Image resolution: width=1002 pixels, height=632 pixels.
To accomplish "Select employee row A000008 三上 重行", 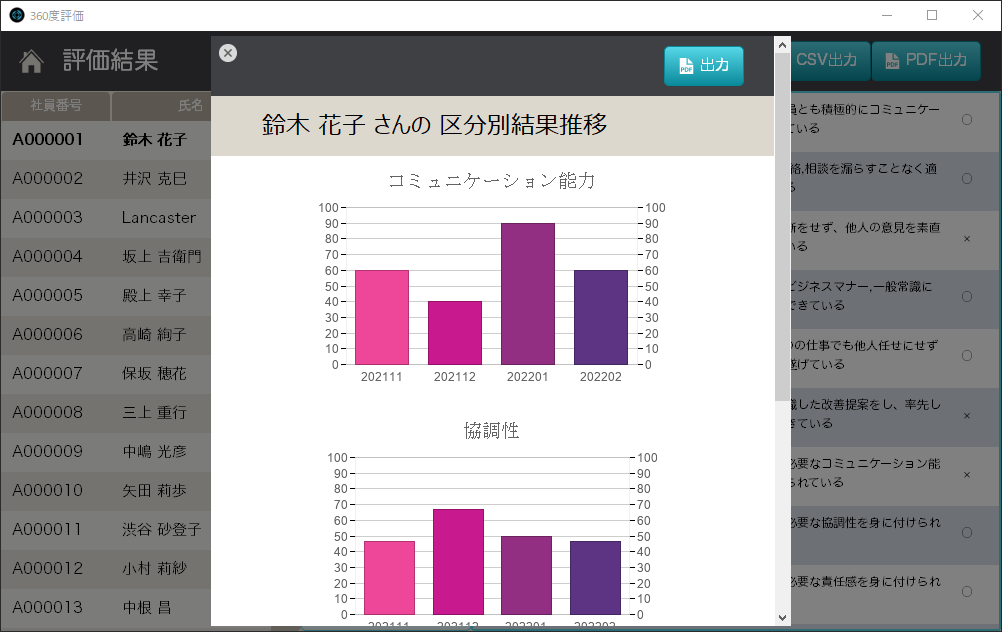I will (x=105, y=412).
